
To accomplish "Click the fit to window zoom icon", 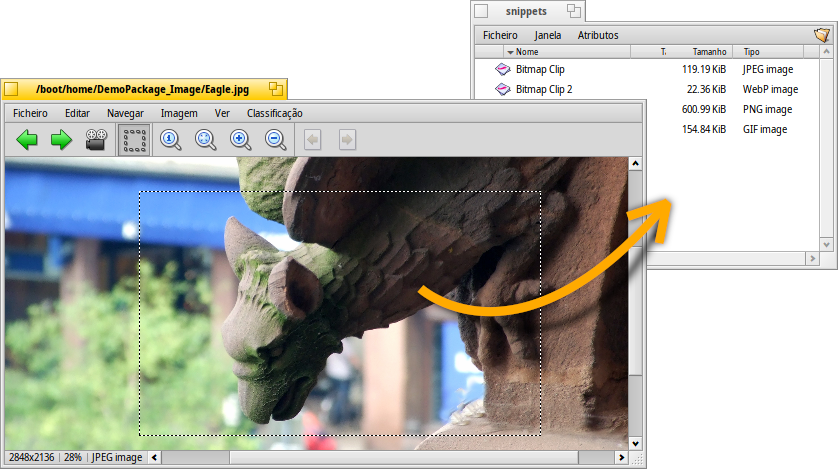I will [x=206, y=140].
